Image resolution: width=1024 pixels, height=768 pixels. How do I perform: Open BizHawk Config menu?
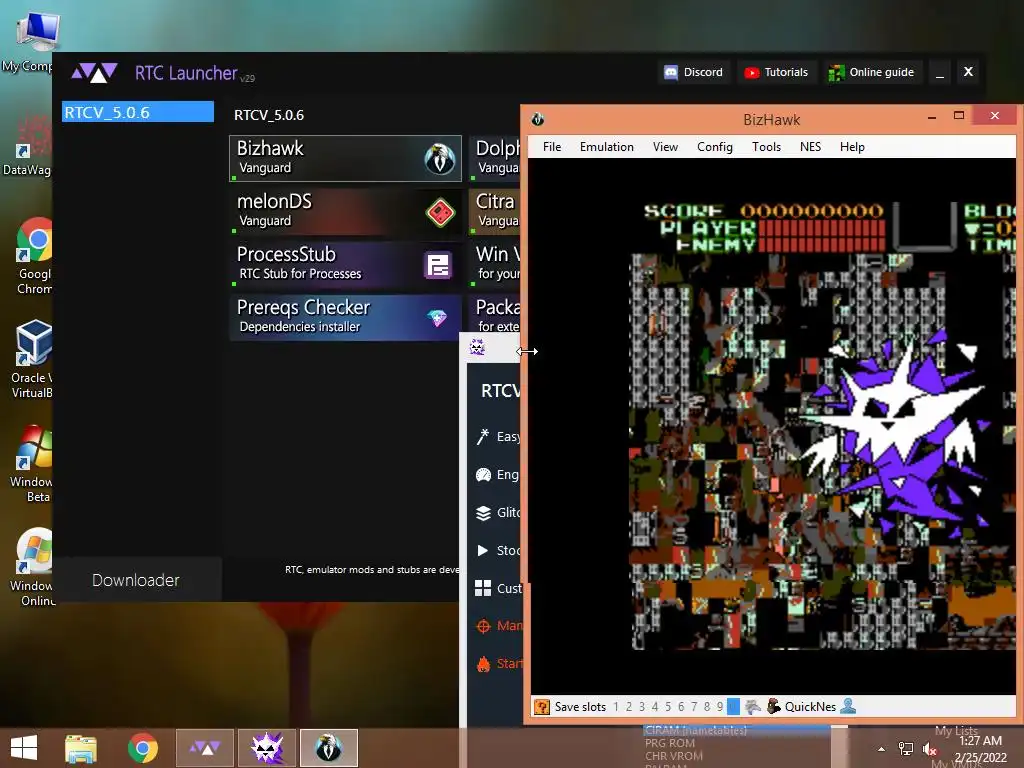coord(714,147)
